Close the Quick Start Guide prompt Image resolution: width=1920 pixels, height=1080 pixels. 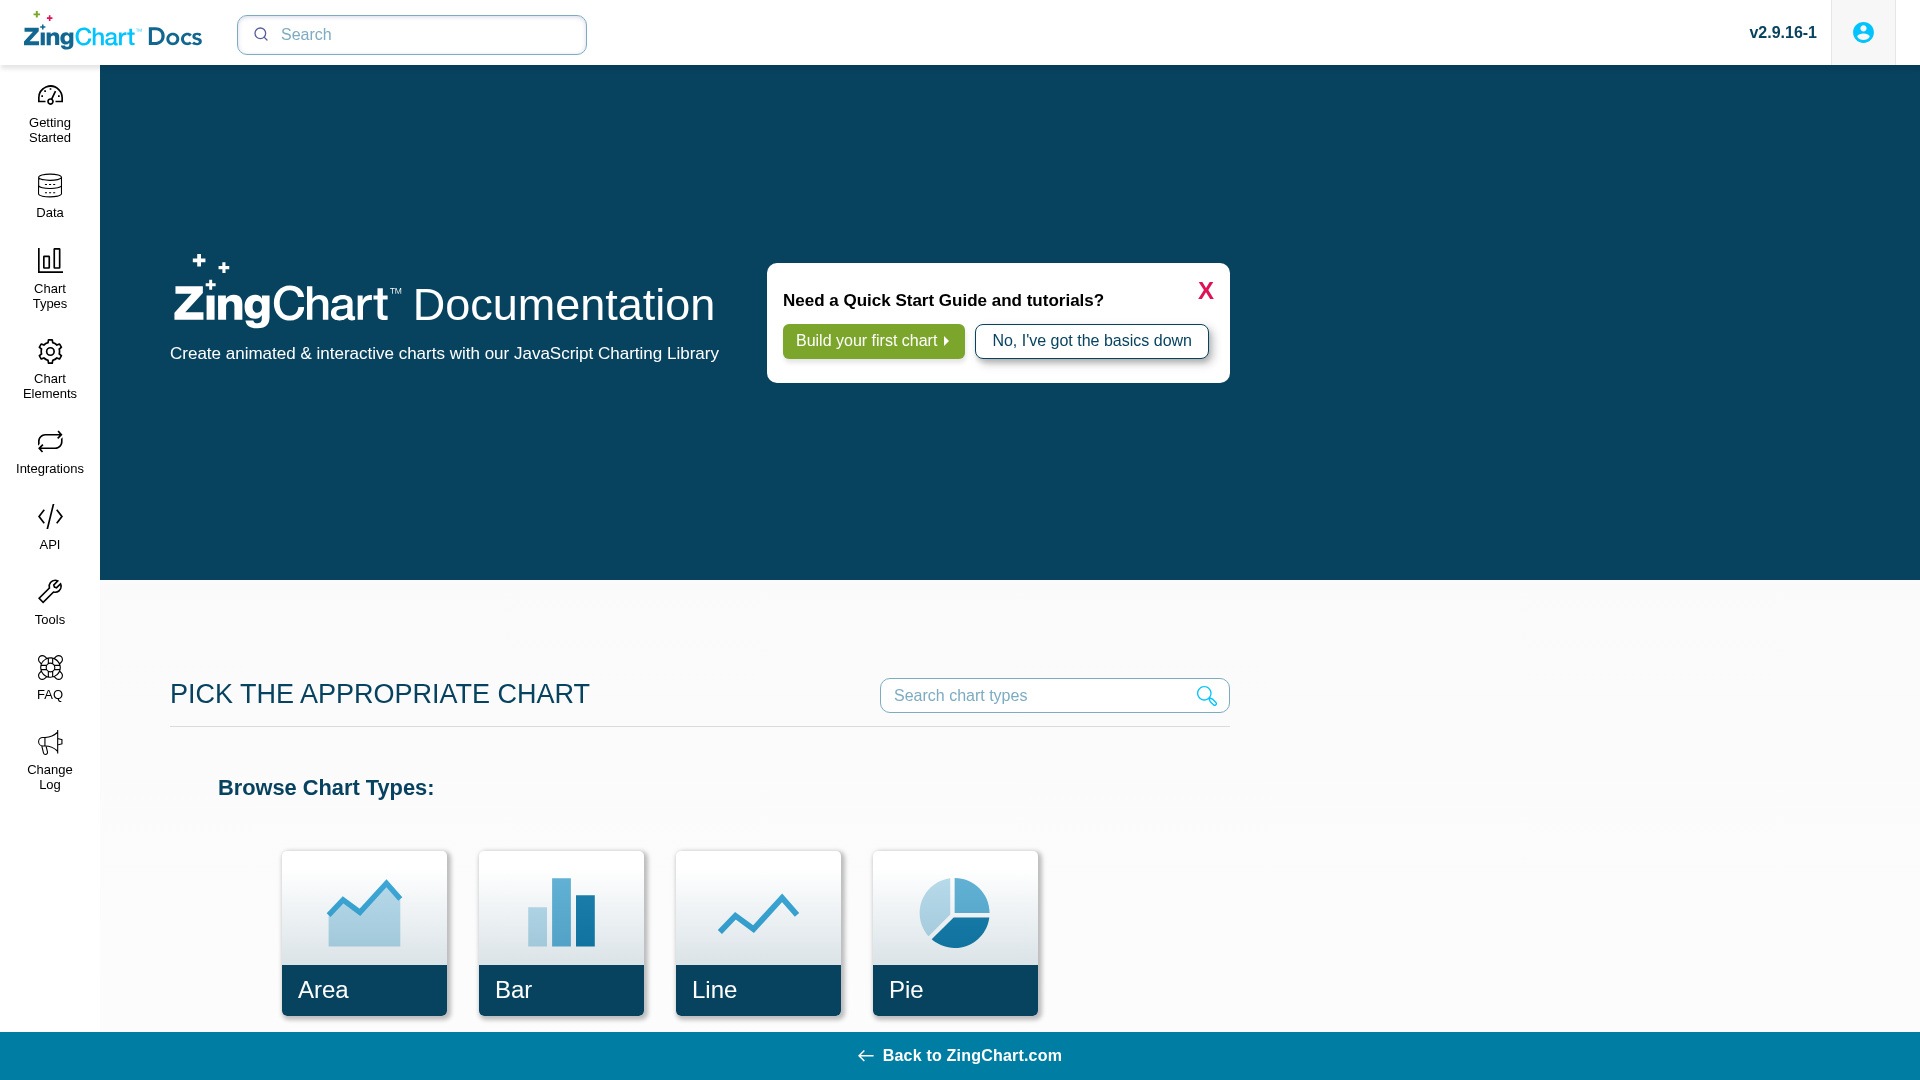pos(1206,290)
